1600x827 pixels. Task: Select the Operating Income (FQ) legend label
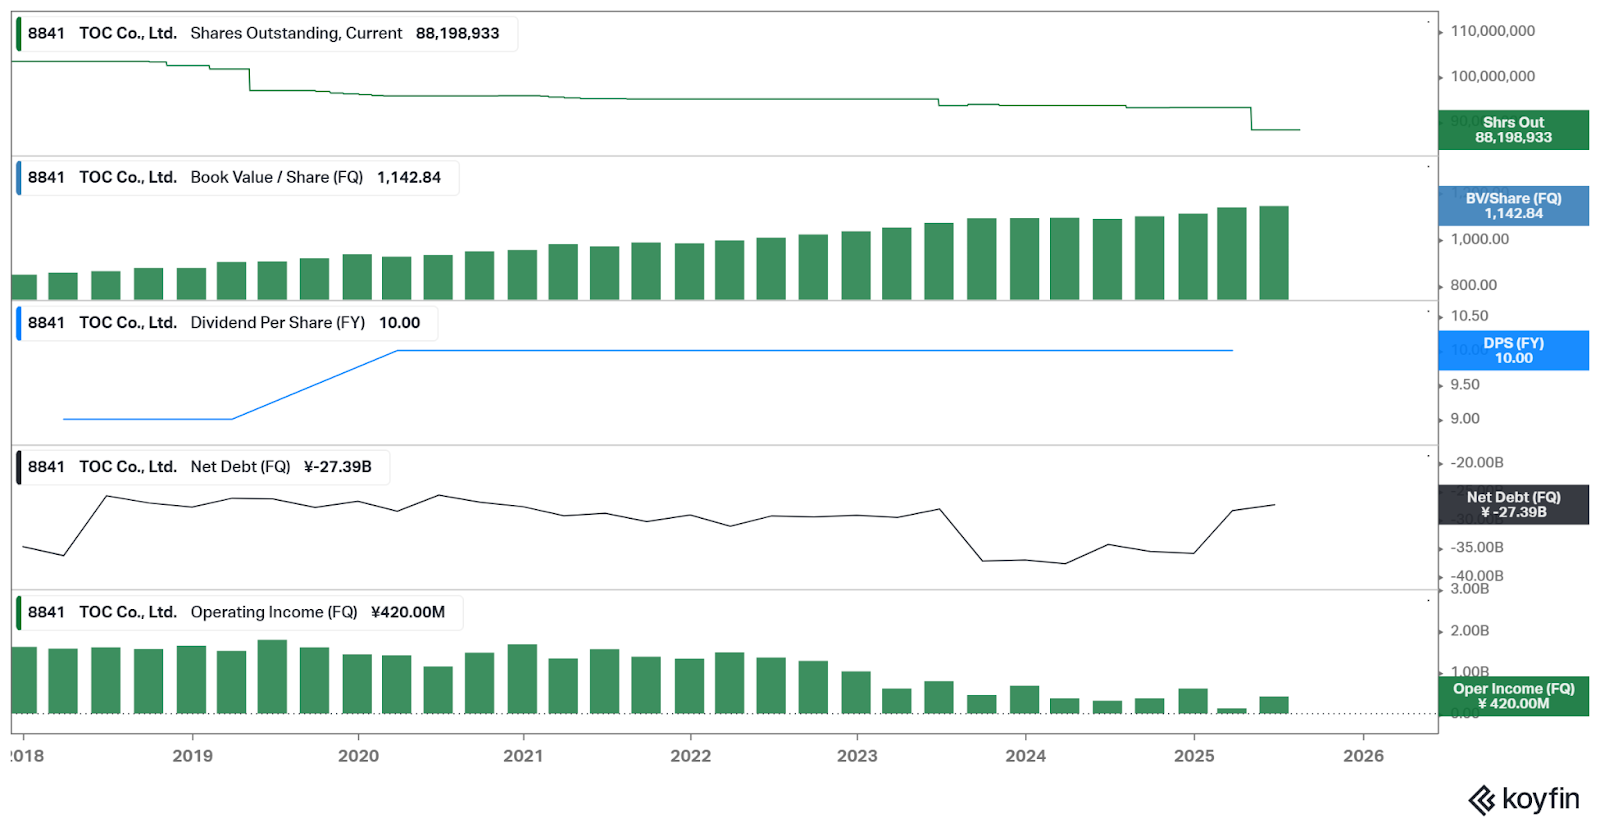coord(240,612)
